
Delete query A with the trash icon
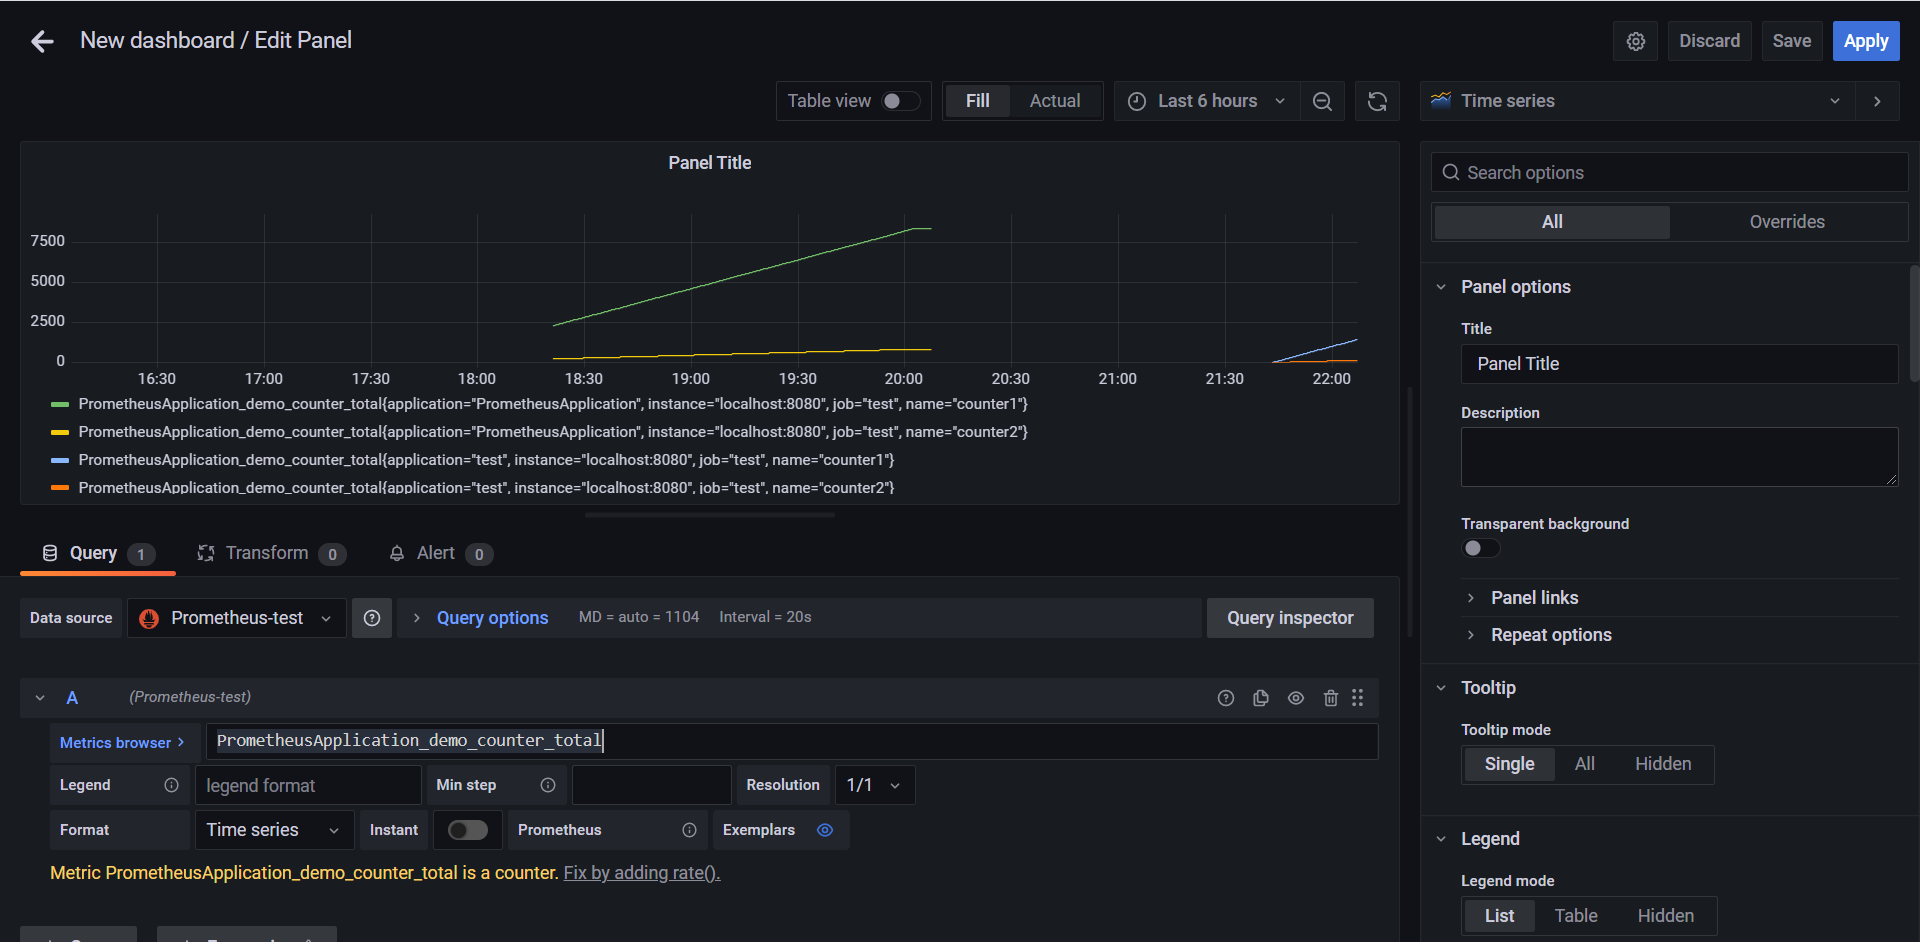1330,698
